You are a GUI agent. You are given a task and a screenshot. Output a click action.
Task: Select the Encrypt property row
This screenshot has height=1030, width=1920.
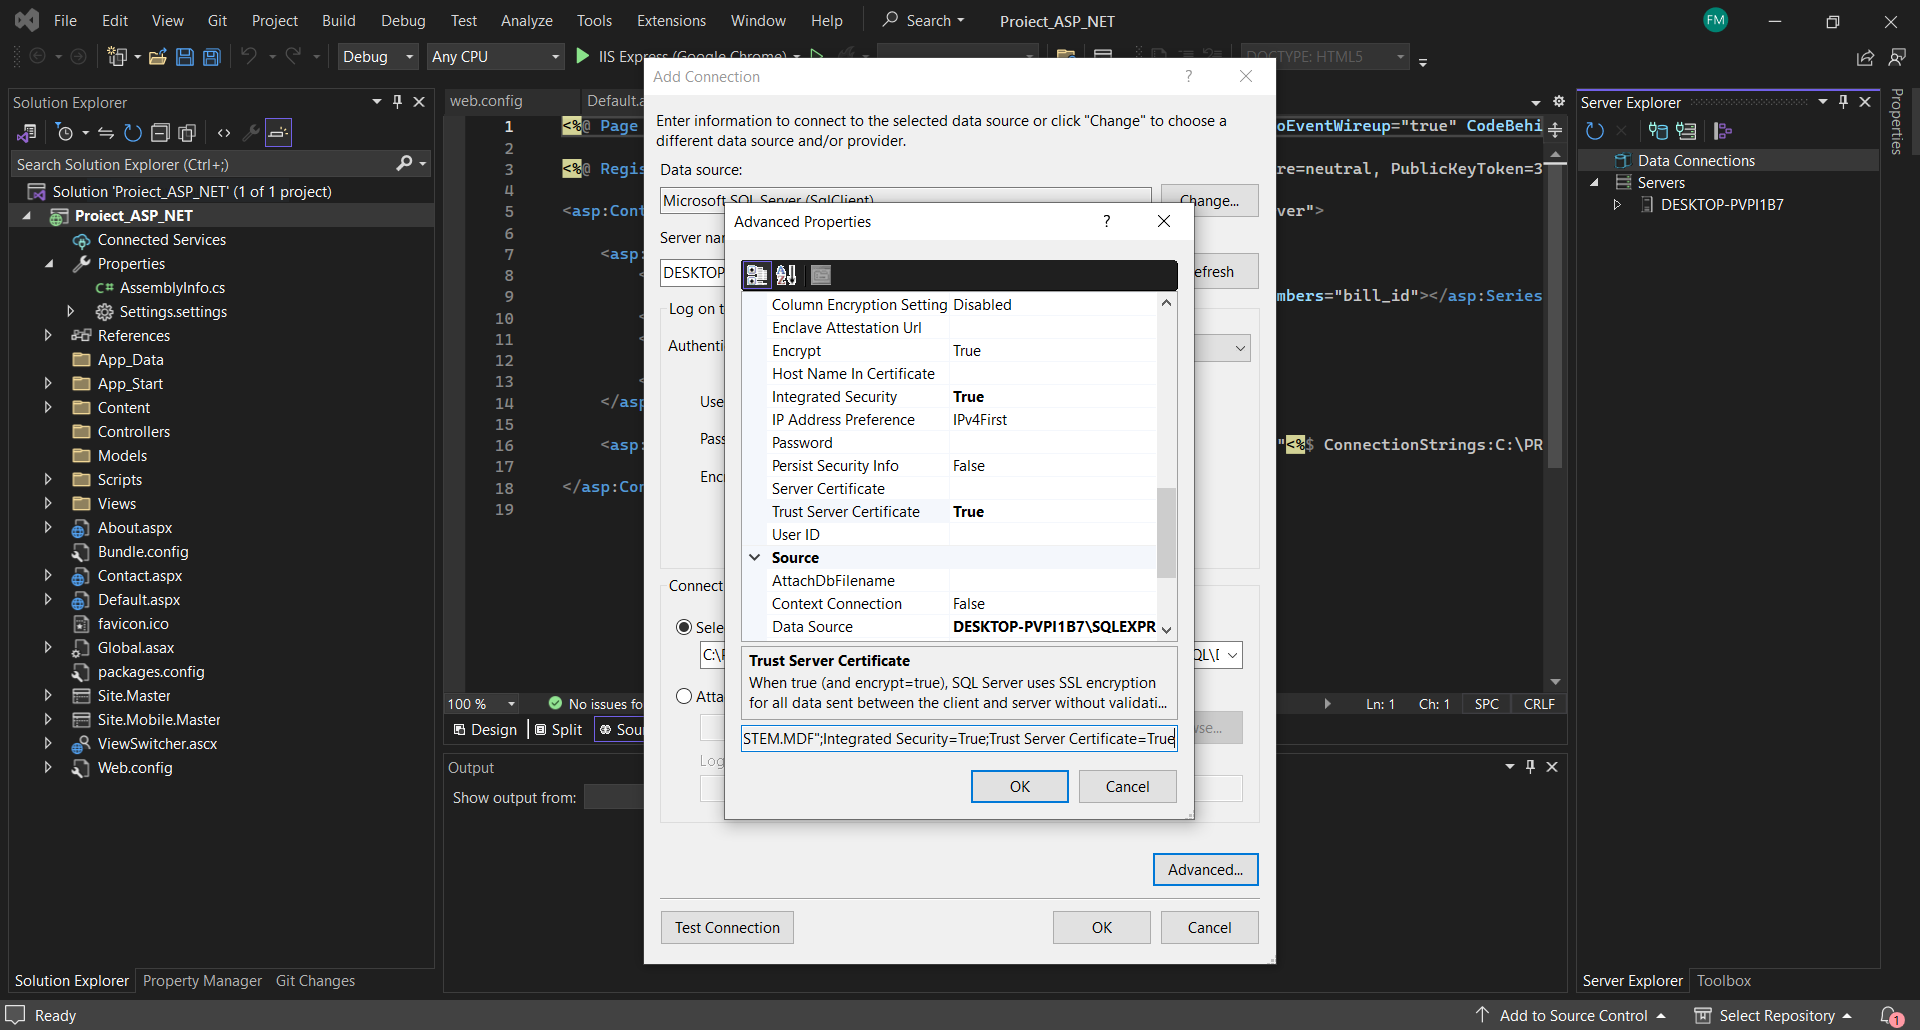tap(951, 351)
